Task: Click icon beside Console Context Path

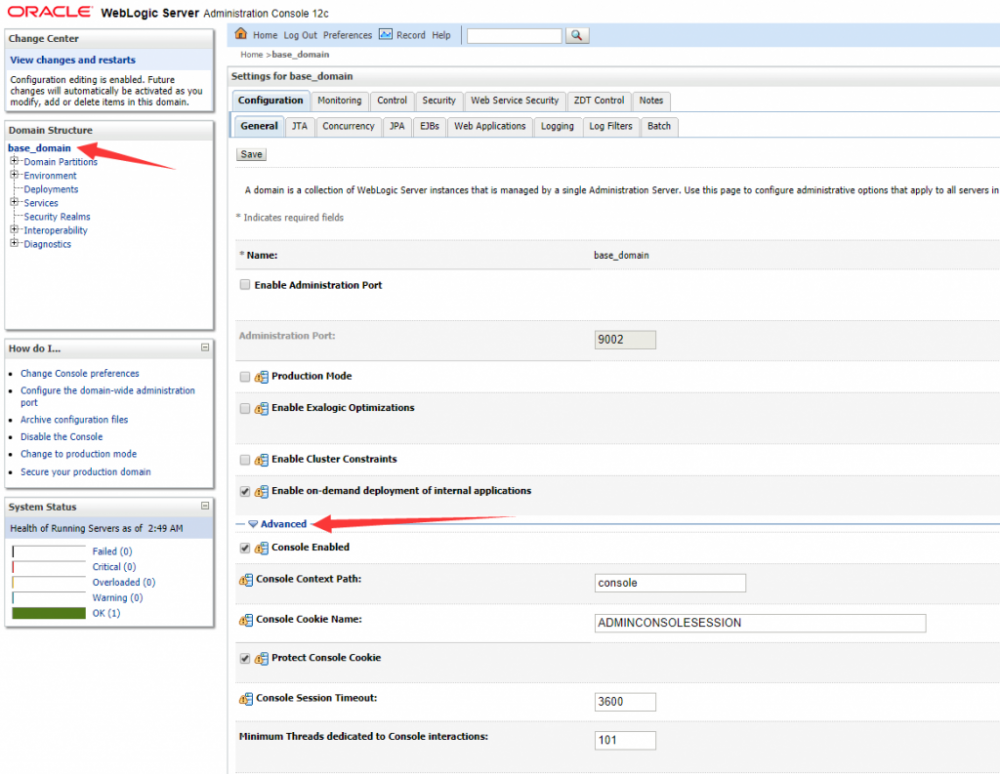Action: (246, 580)
